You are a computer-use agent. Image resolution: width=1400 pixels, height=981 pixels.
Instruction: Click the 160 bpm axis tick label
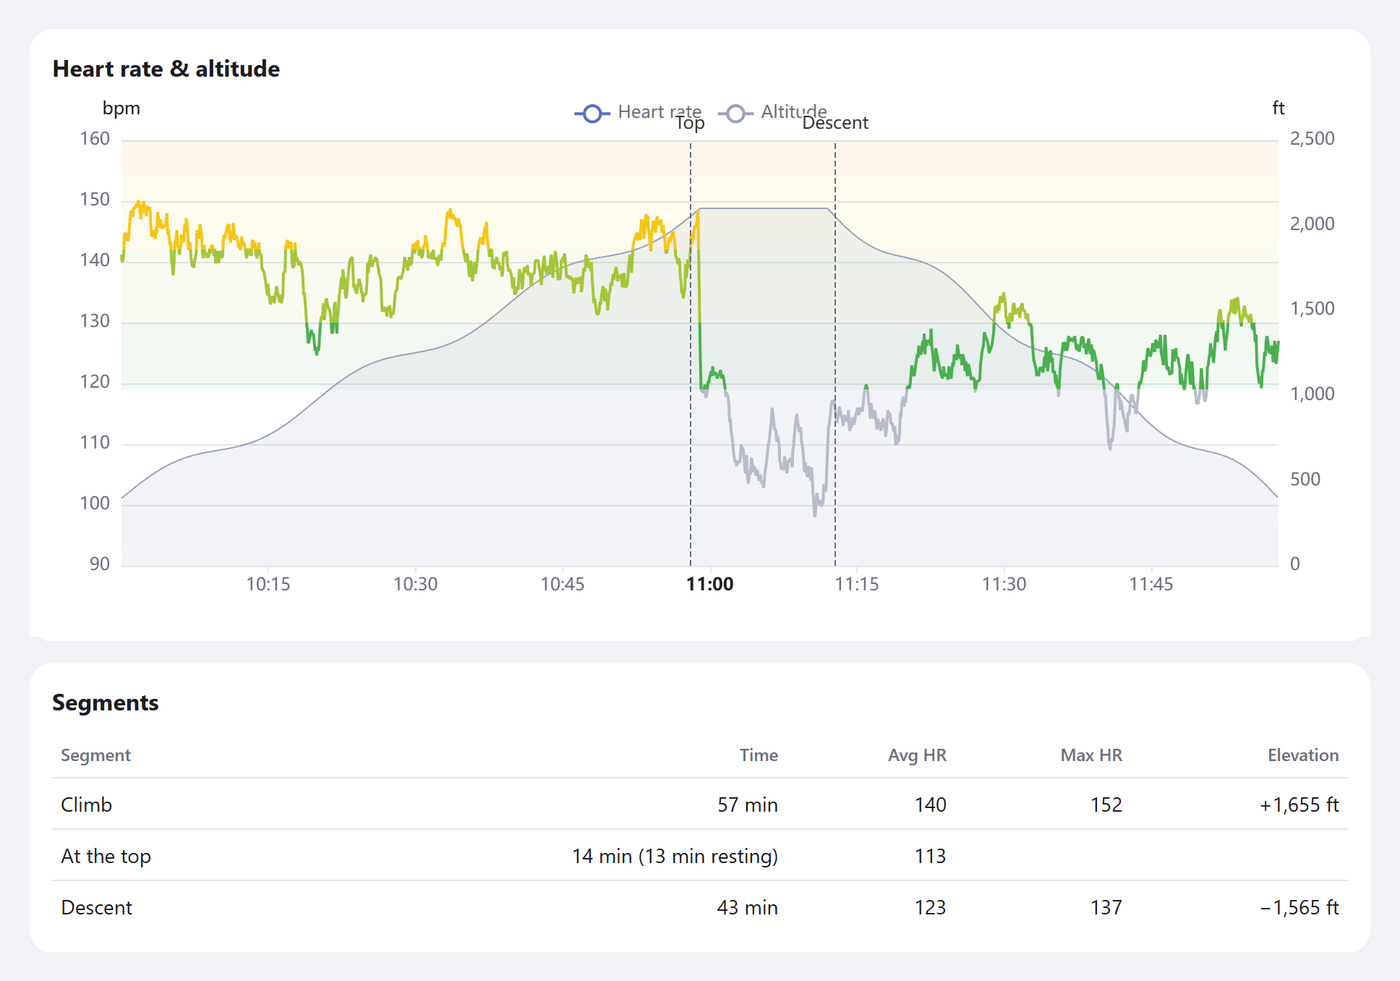[95, 139]
